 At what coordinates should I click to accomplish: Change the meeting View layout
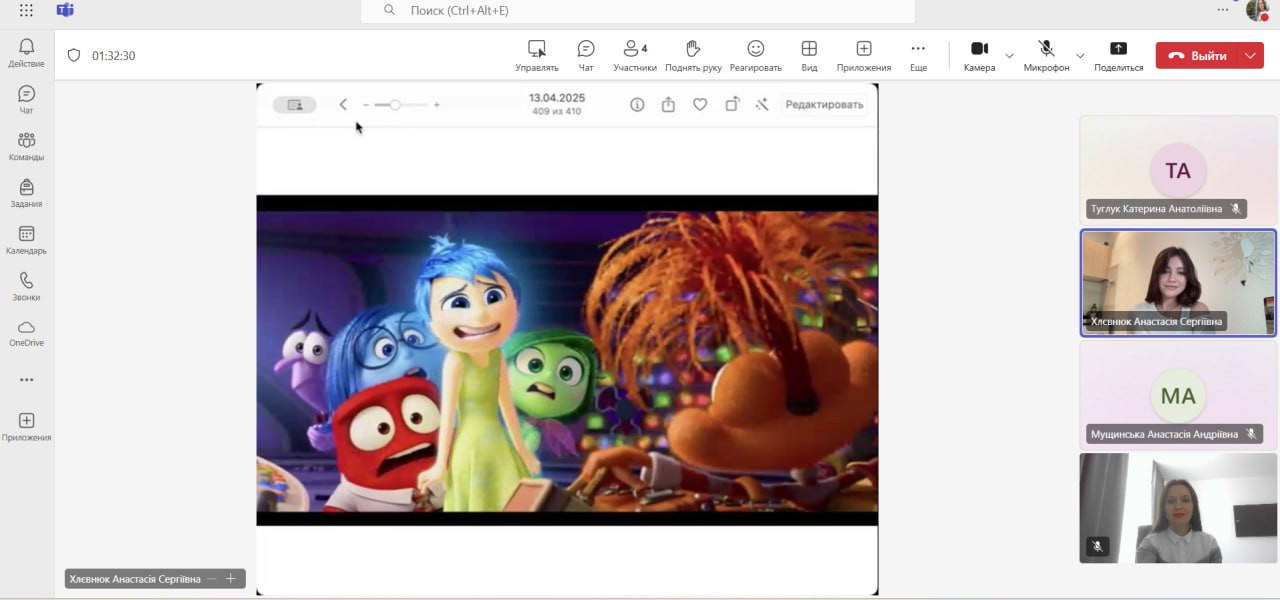pos(809,55)
